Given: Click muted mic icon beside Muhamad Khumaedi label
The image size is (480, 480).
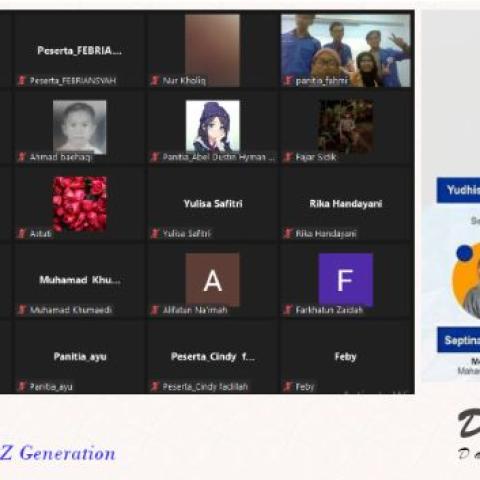Looking at the screenshot, I should [22, 310].
